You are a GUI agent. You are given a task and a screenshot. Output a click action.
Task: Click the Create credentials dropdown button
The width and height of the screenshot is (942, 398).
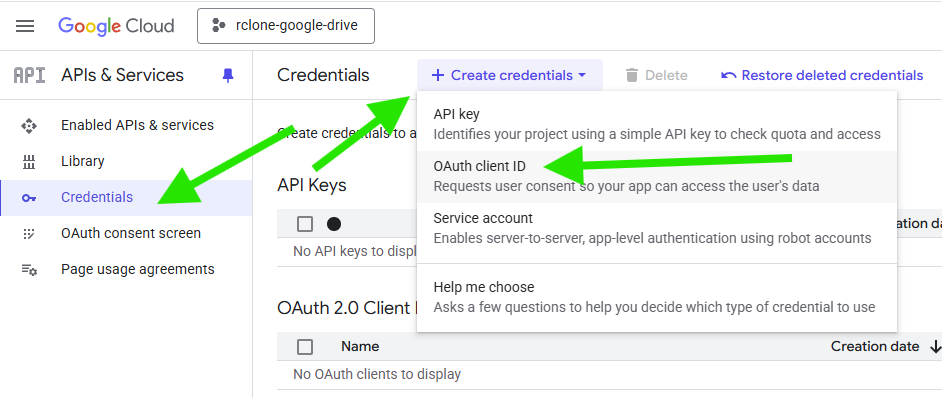tap(509, 75)
